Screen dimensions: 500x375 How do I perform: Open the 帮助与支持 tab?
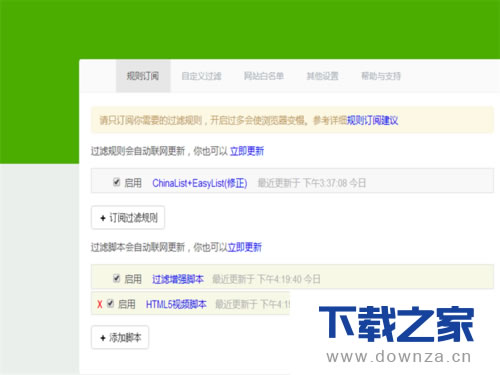pos(381,76)
